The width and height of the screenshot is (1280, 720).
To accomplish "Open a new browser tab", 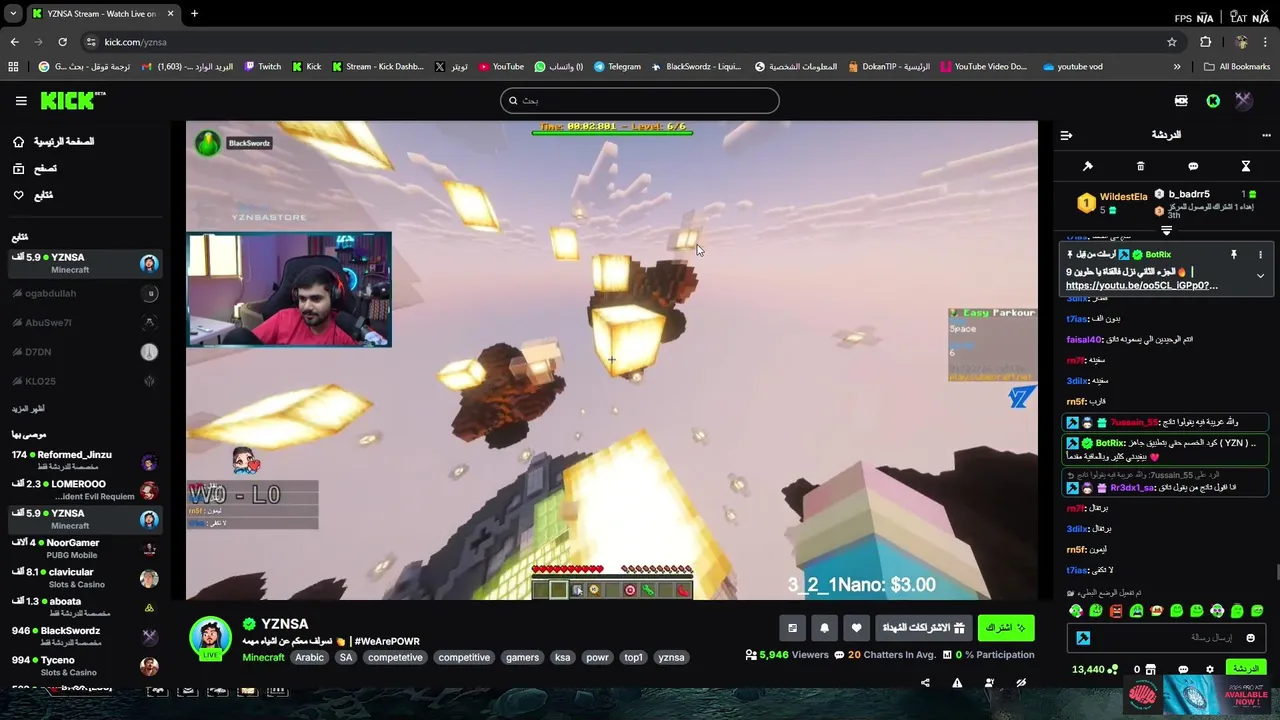I will 194,14.
